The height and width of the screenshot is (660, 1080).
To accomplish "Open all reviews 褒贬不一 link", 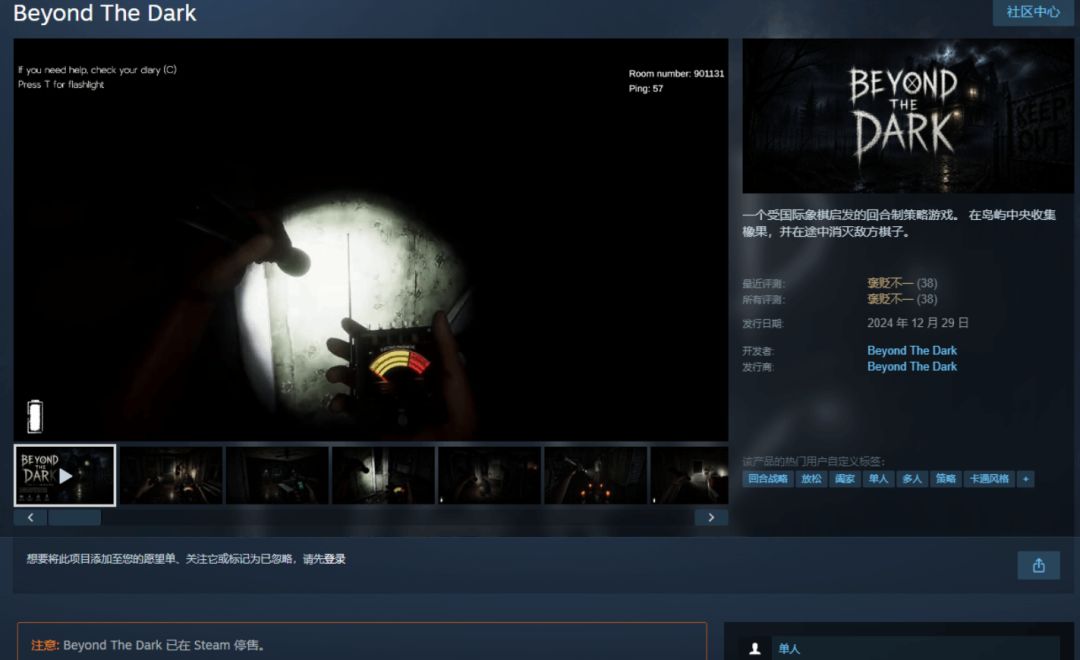I will tap(890, 299).
